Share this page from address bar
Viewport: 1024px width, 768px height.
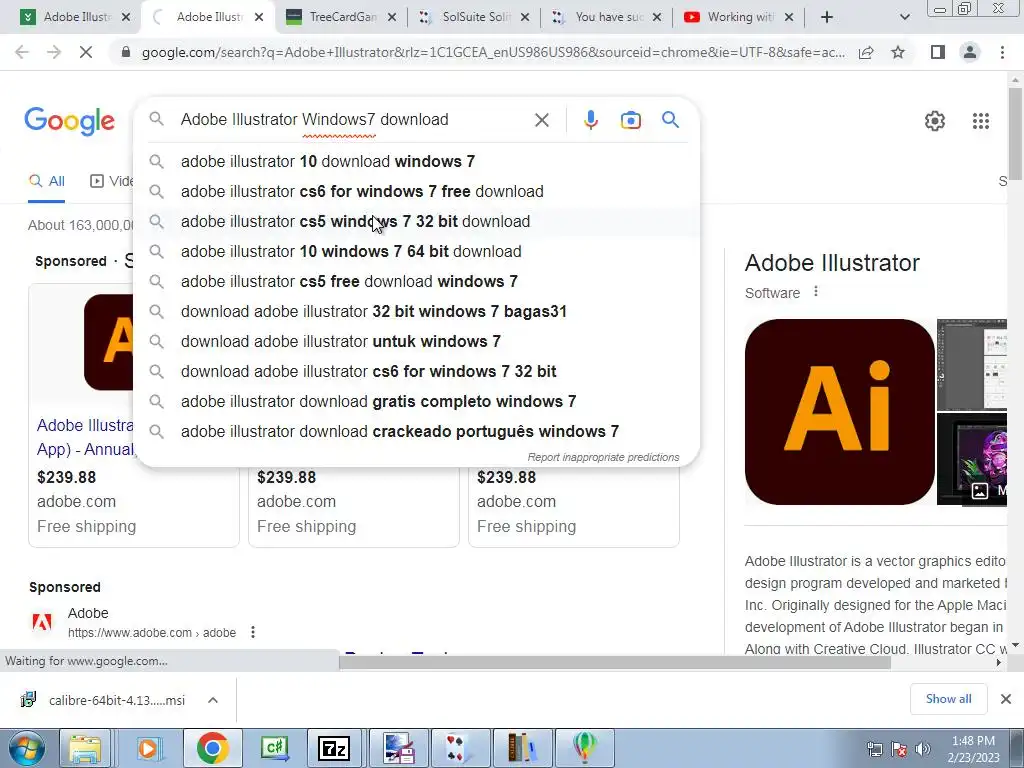[x=866, y=52]
